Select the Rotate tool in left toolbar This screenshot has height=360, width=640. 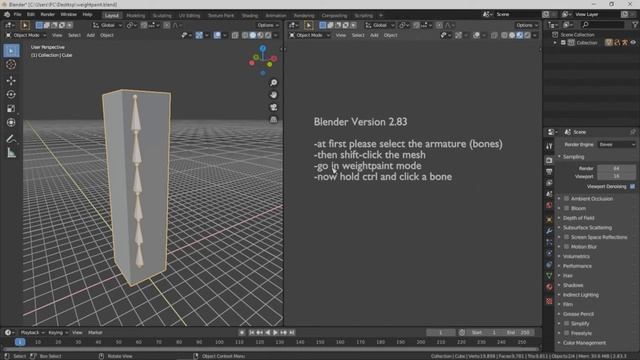tap(11, 94)
